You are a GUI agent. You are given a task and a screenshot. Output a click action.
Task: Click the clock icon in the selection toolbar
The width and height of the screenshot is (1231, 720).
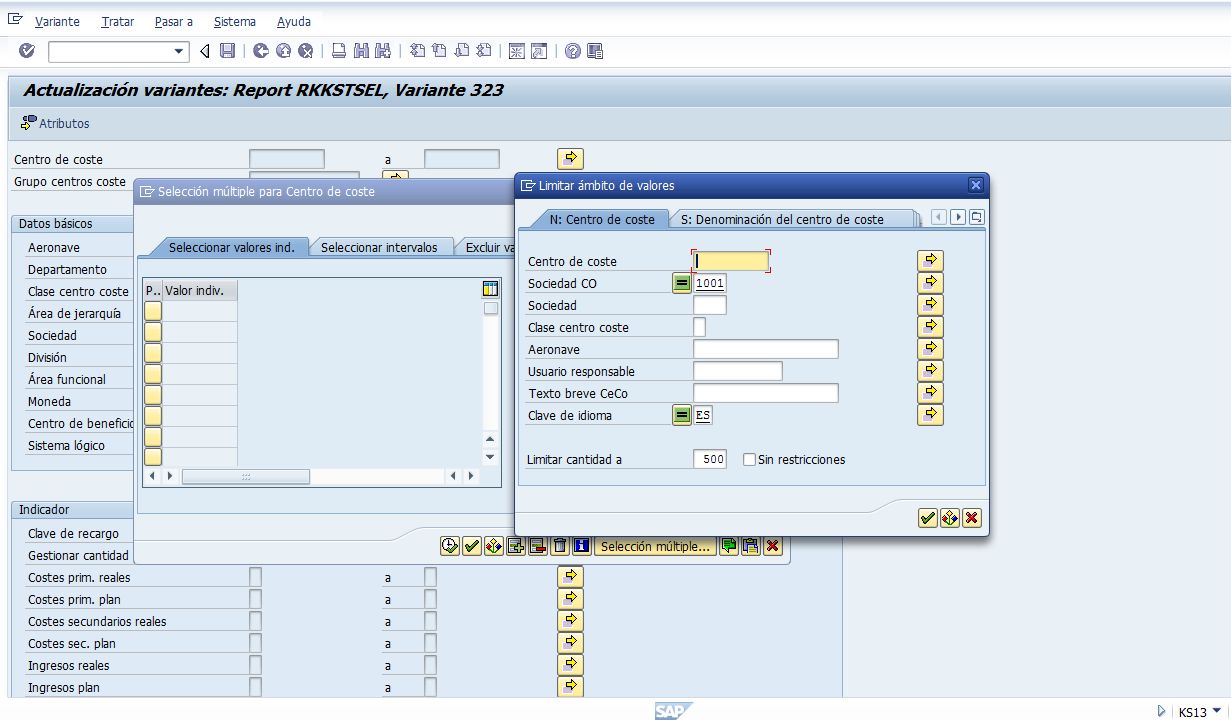[x=449, y=546]
